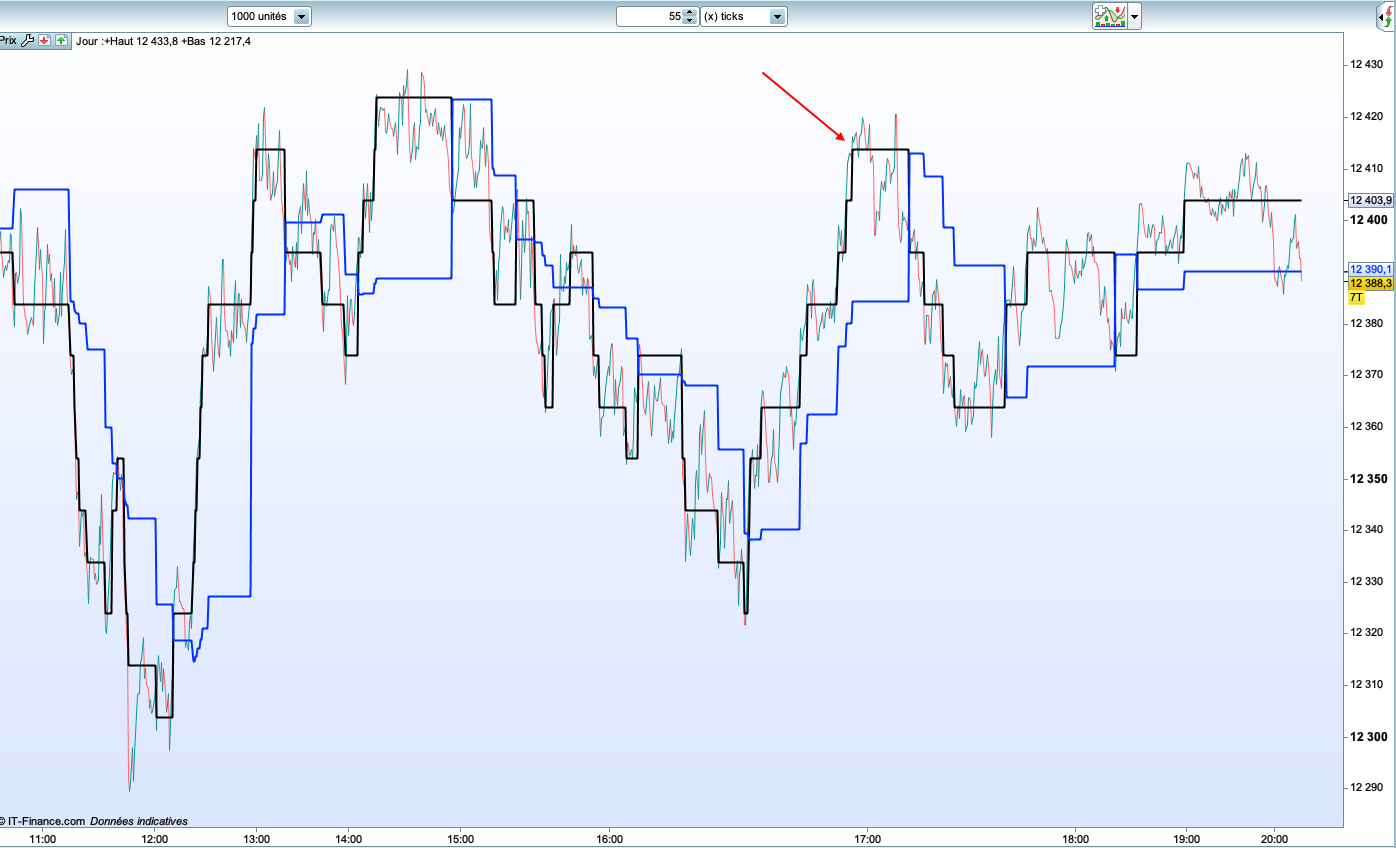Open price settings wrench icon
Viewport: 1396px width, 848px height.
point(27,41)
